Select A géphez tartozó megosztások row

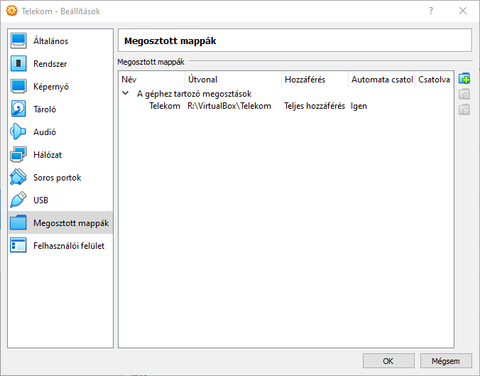[x=286, y=94]
